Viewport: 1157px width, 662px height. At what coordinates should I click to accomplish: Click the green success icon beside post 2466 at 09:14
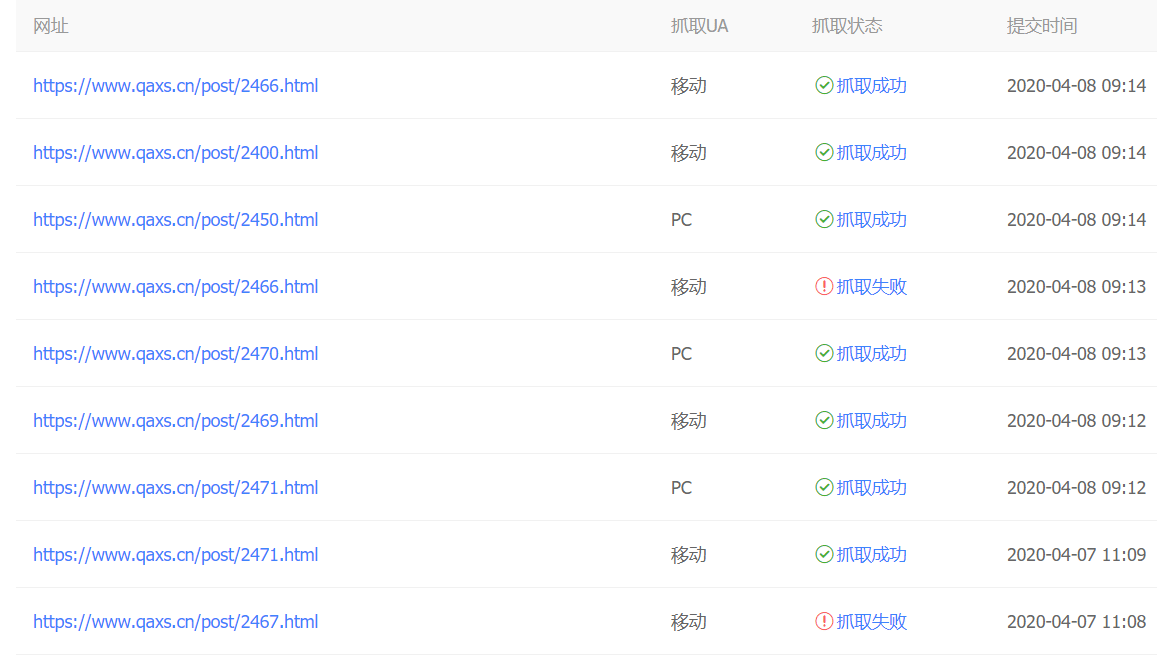[x=823, y=85]
